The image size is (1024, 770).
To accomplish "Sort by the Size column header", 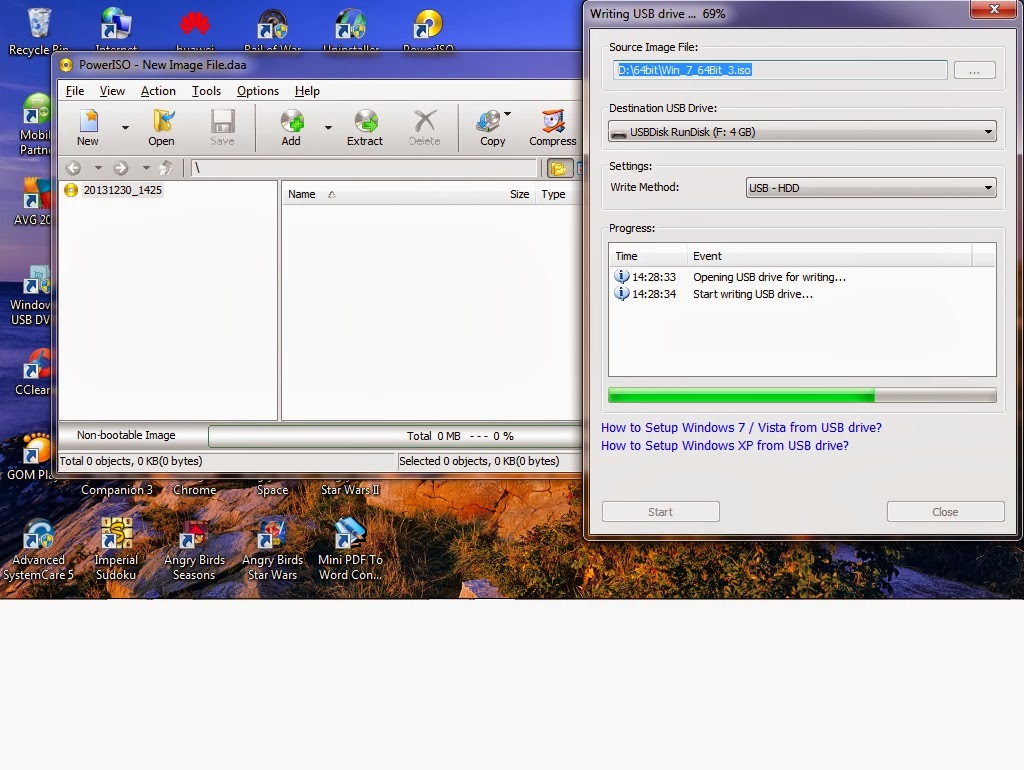I will 485,195.
